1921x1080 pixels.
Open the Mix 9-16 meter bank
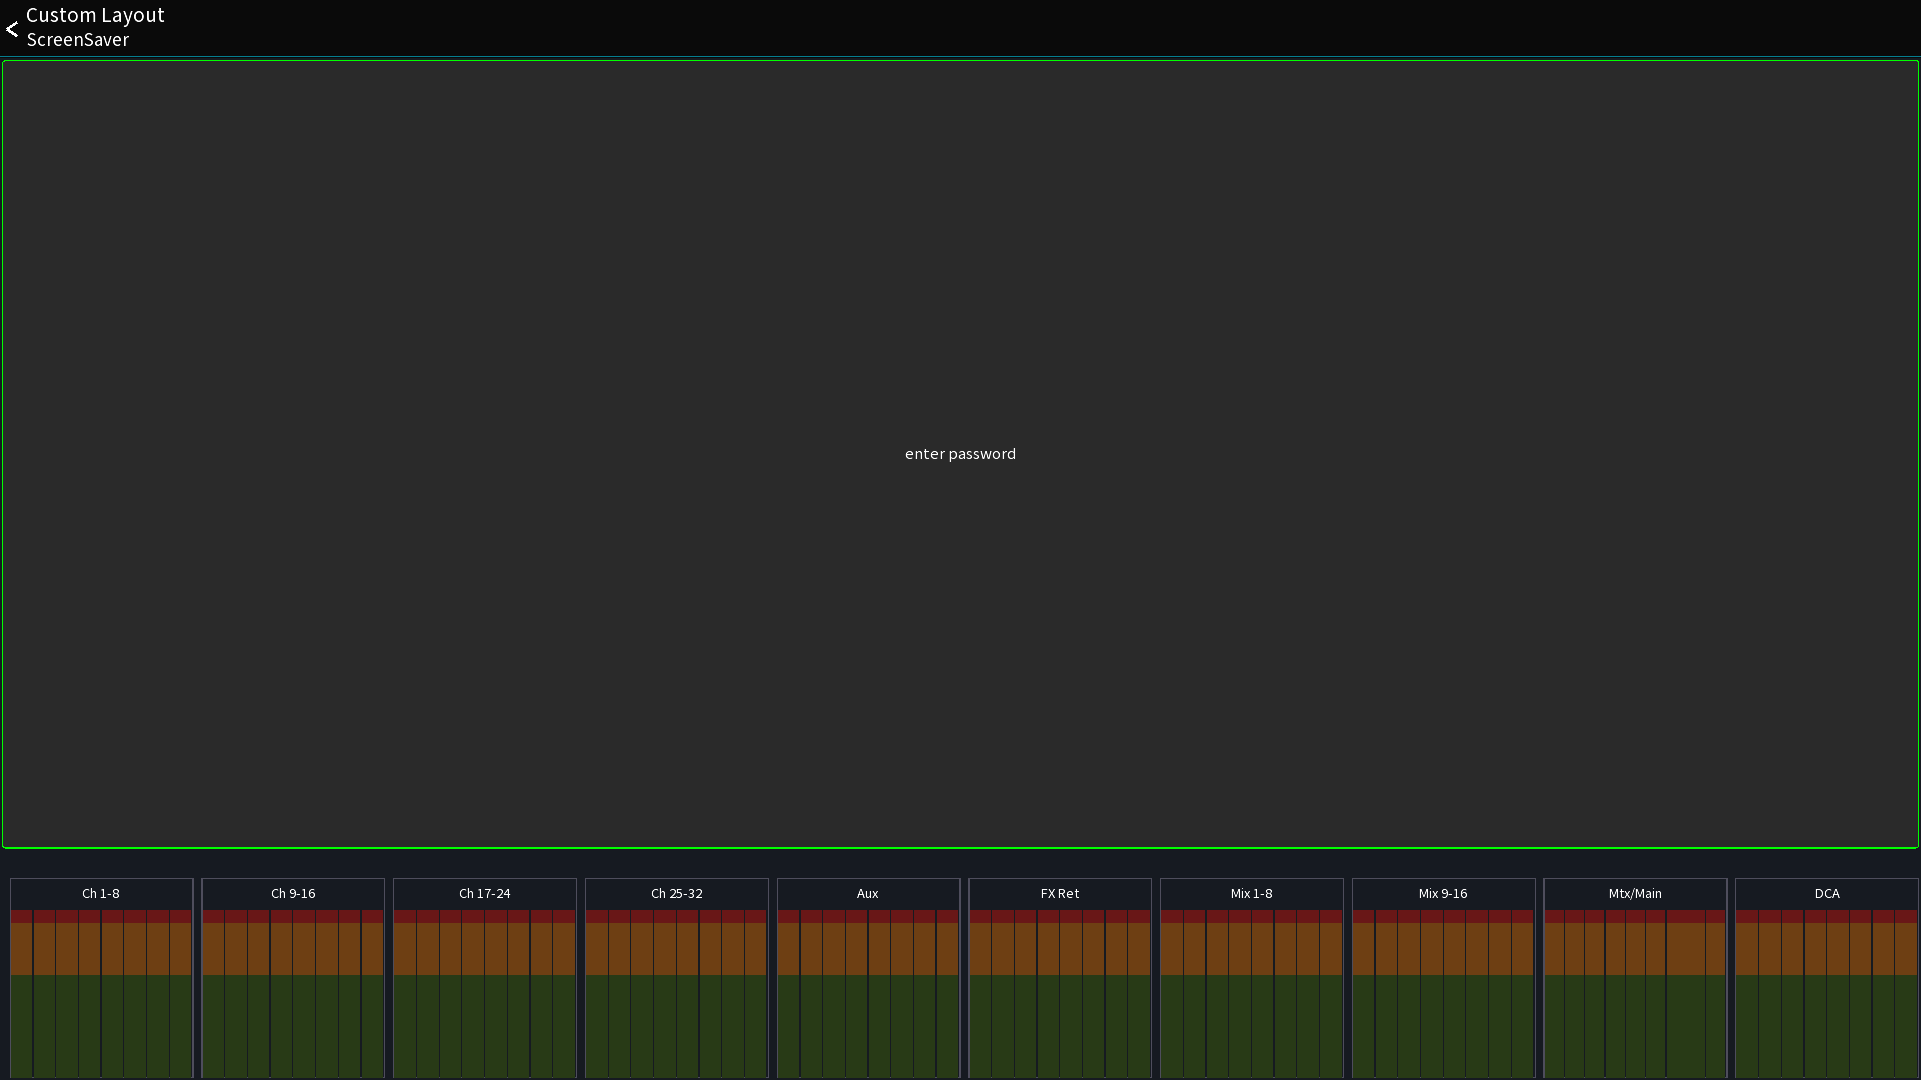(x=1443, y=894)
